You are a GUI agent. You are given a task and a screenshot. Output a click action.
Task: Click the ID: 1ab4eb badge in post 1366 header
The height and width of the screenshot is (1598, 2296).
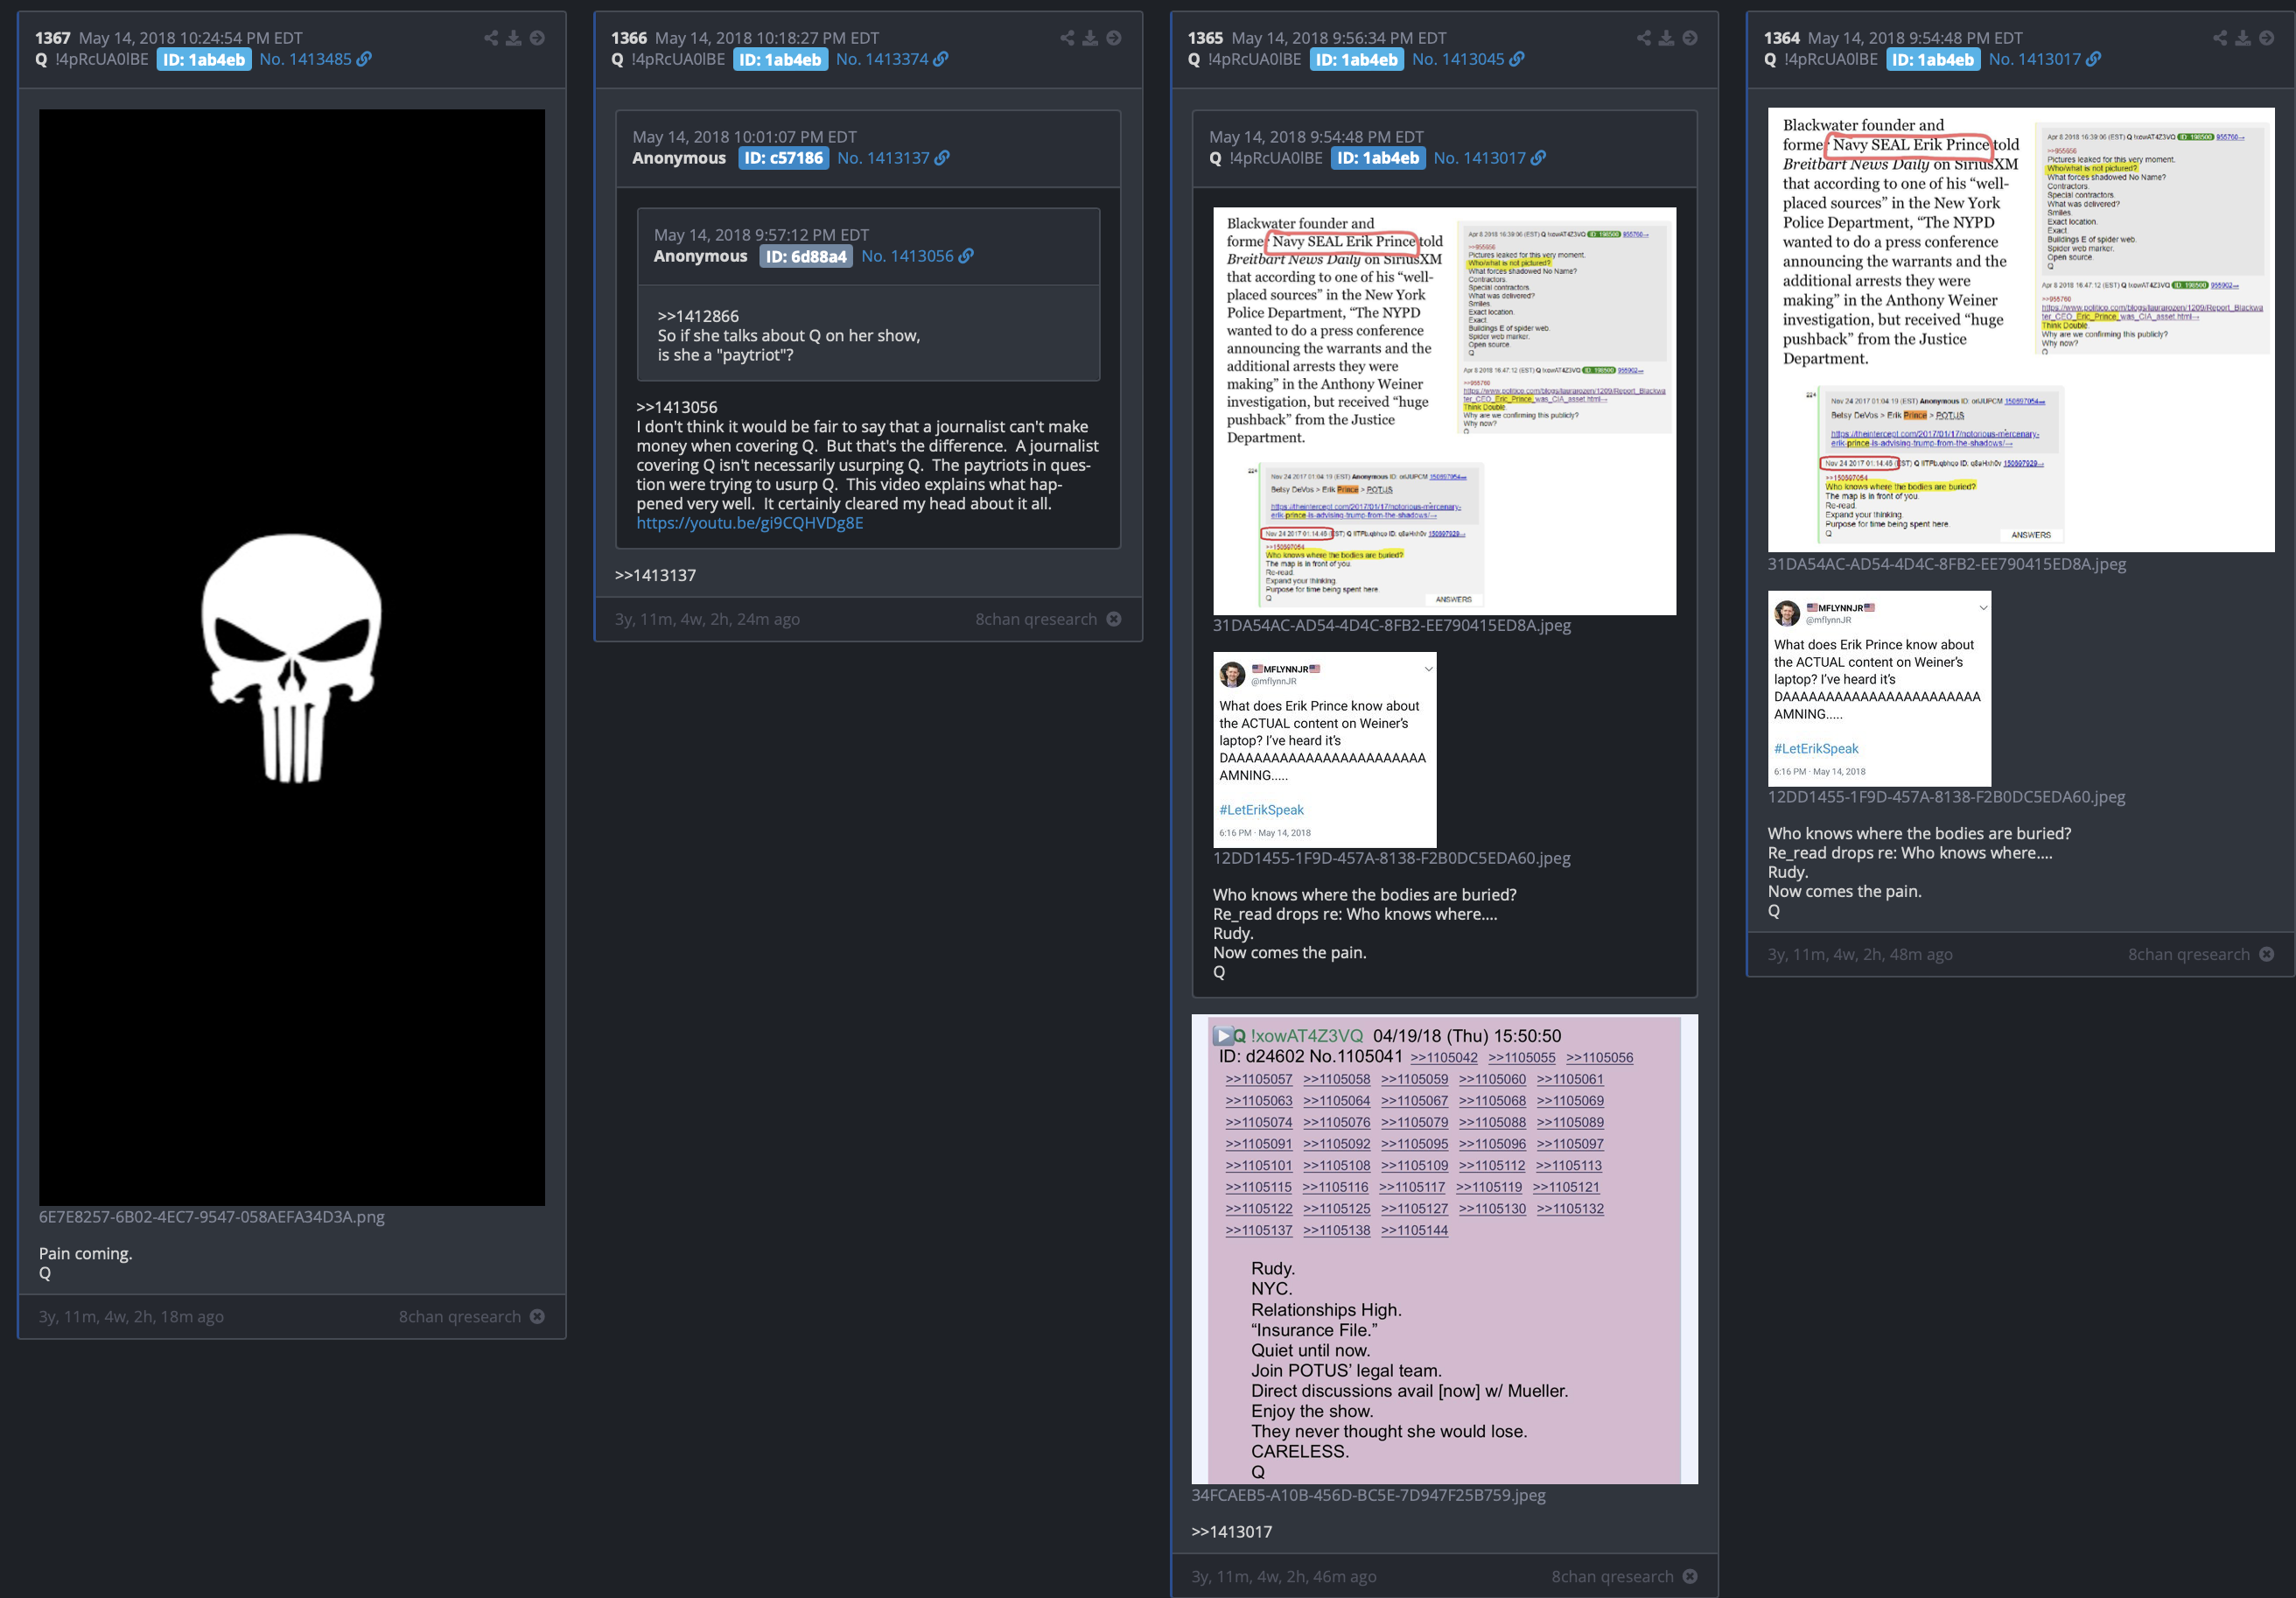pyautogui.click(x=780, y=60)
